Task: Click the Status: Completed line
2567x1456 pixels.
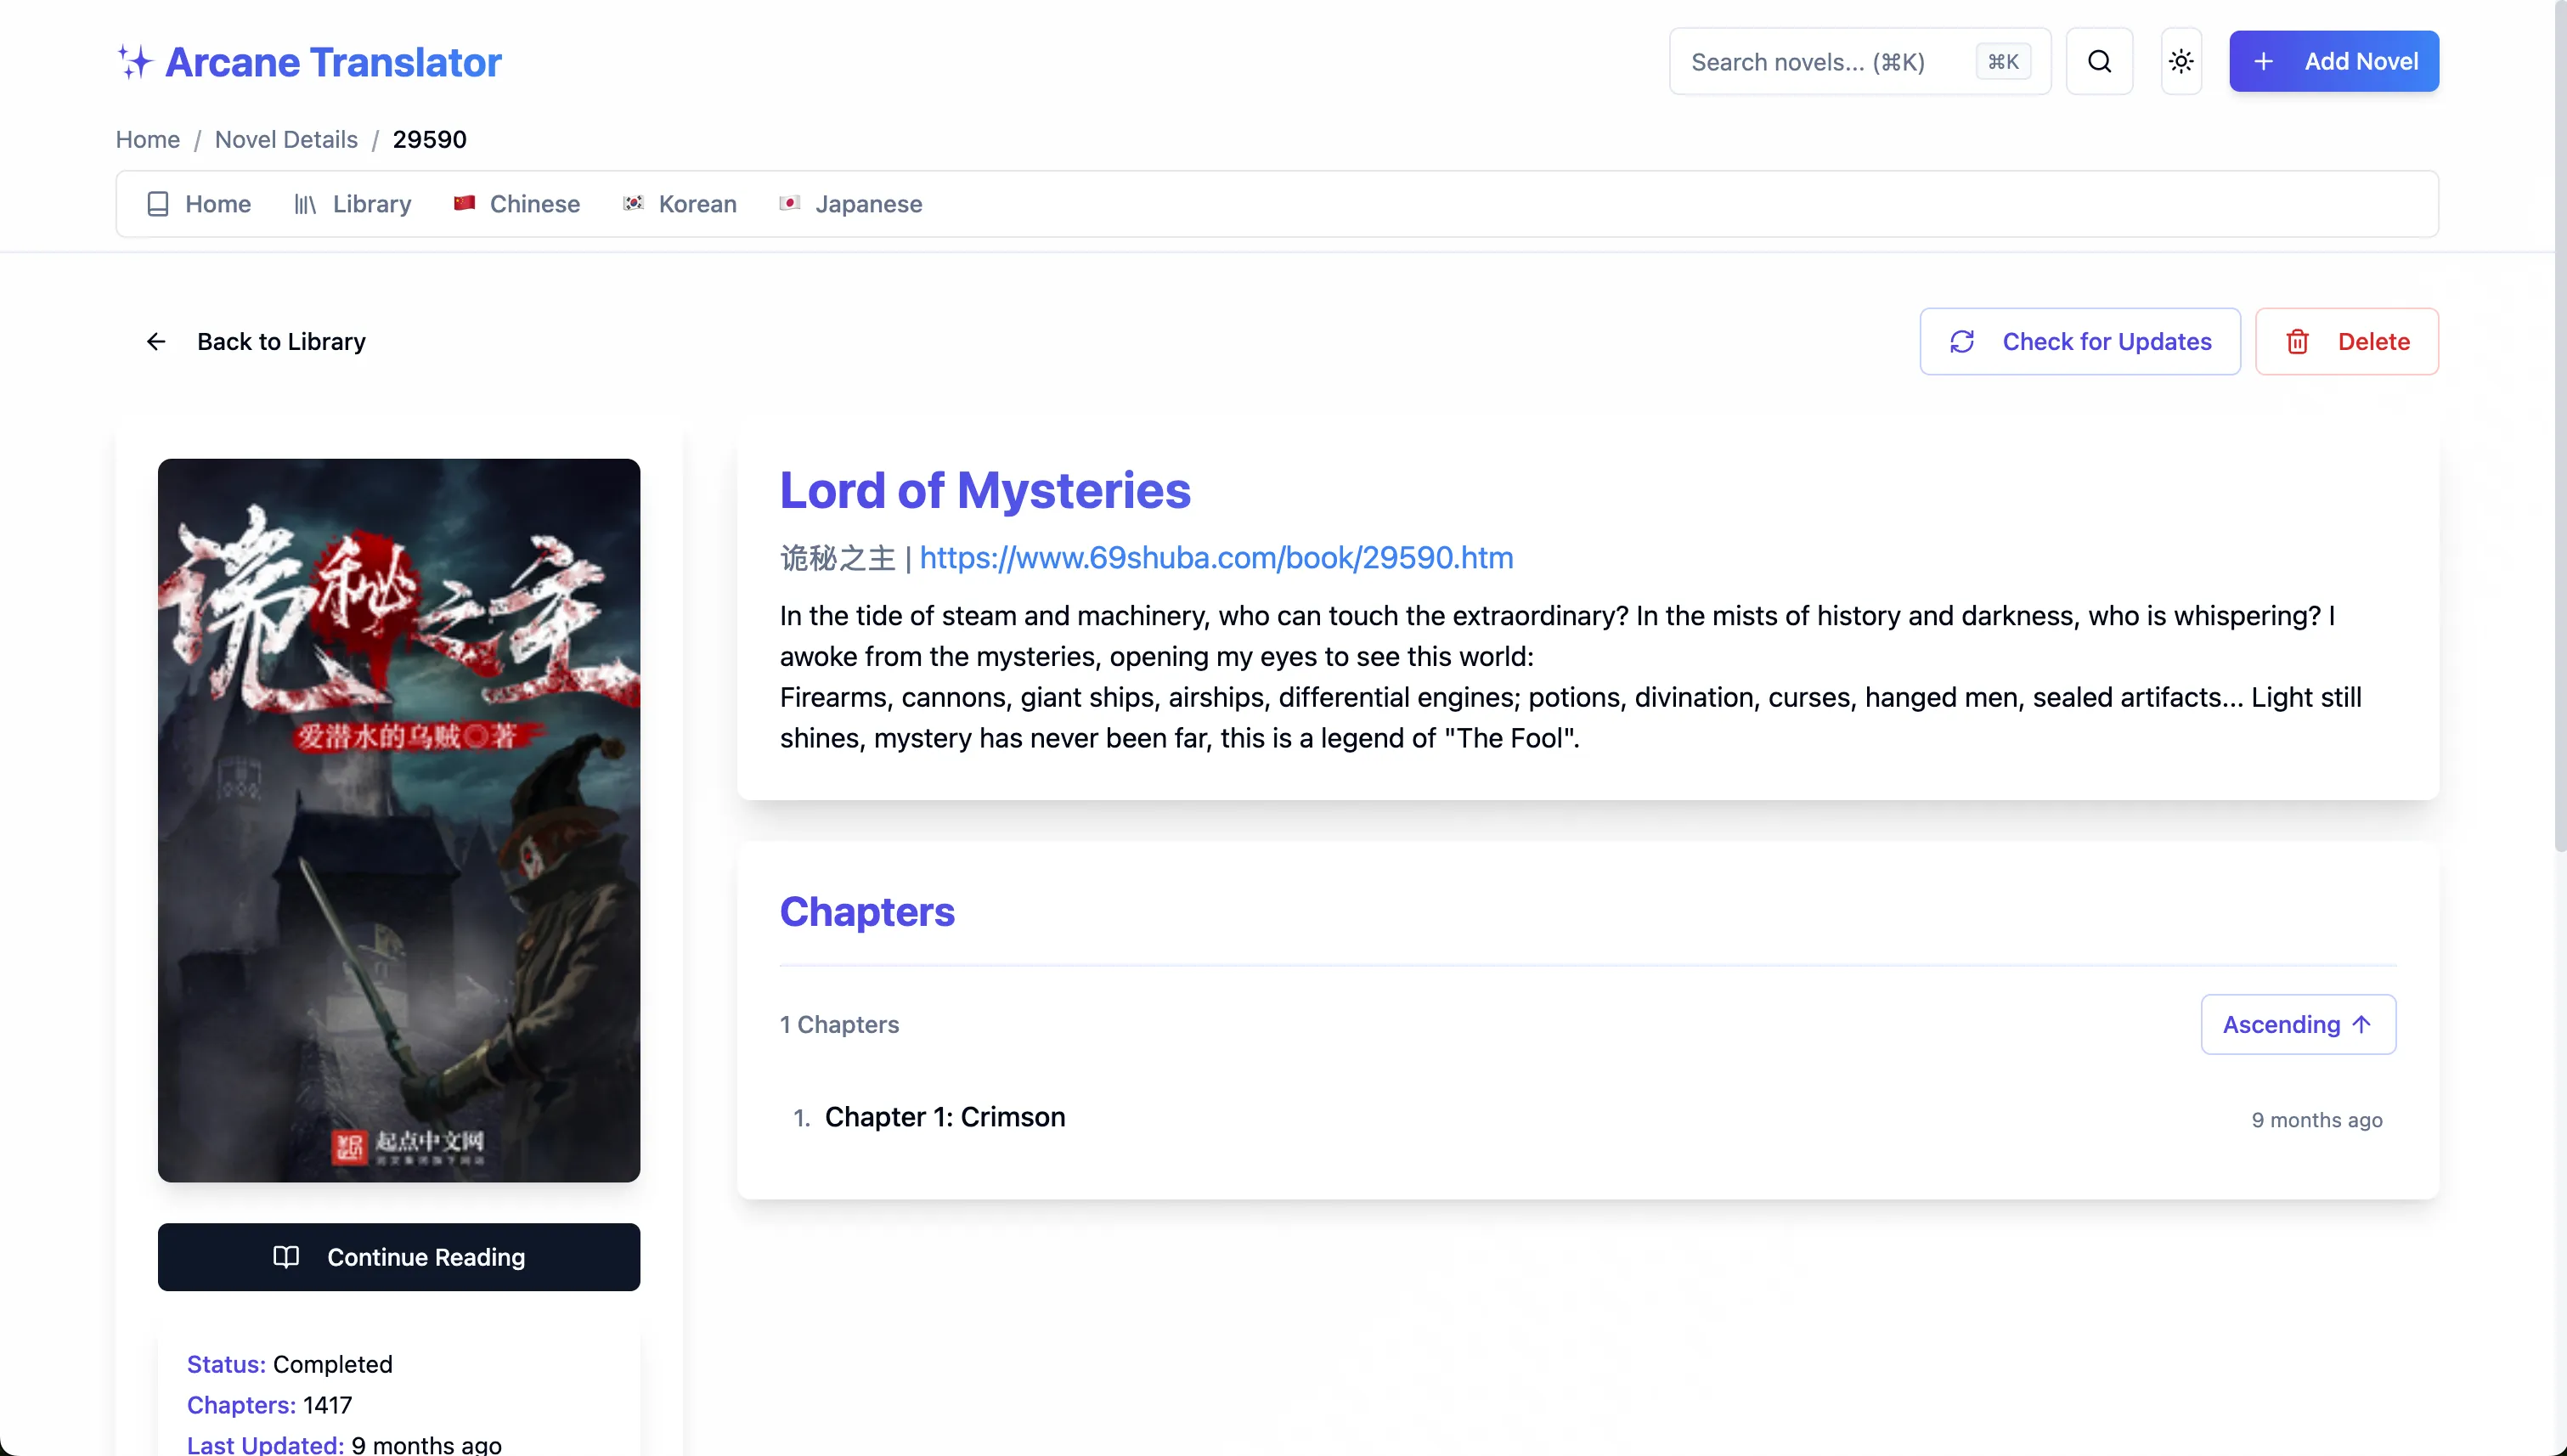Action: click(x=290, y=1364)
